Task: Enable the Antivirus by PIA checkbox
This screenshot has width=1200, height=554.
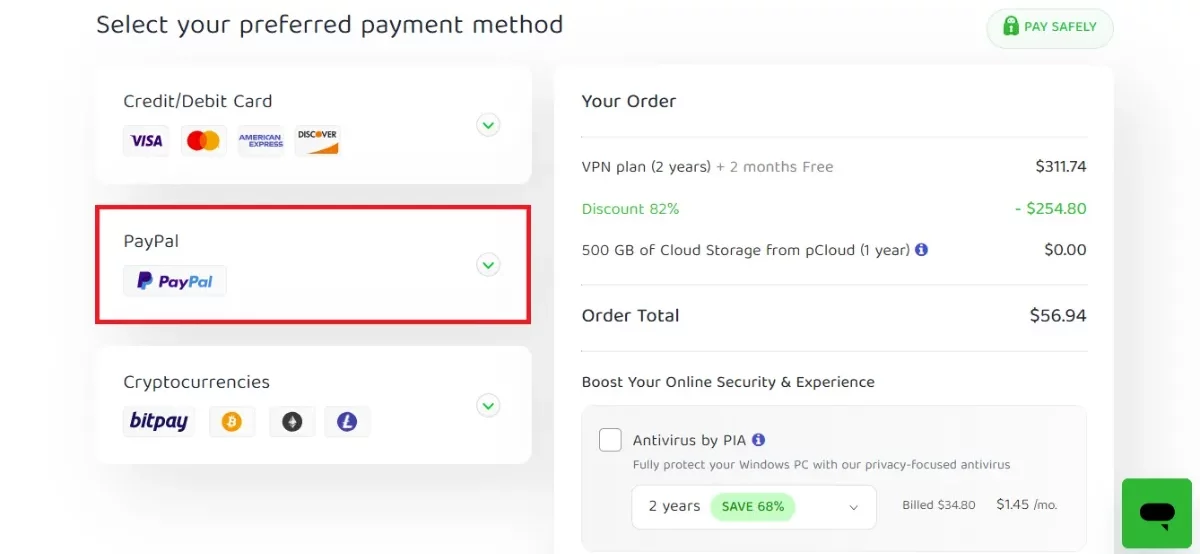Action: click(x=610, y=440)
